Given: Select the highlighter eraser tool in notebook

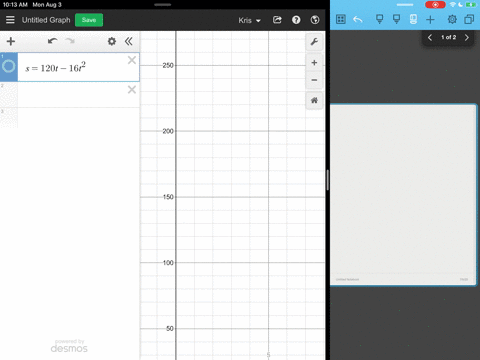Looking at the screenshot, I should coord(413,19).
